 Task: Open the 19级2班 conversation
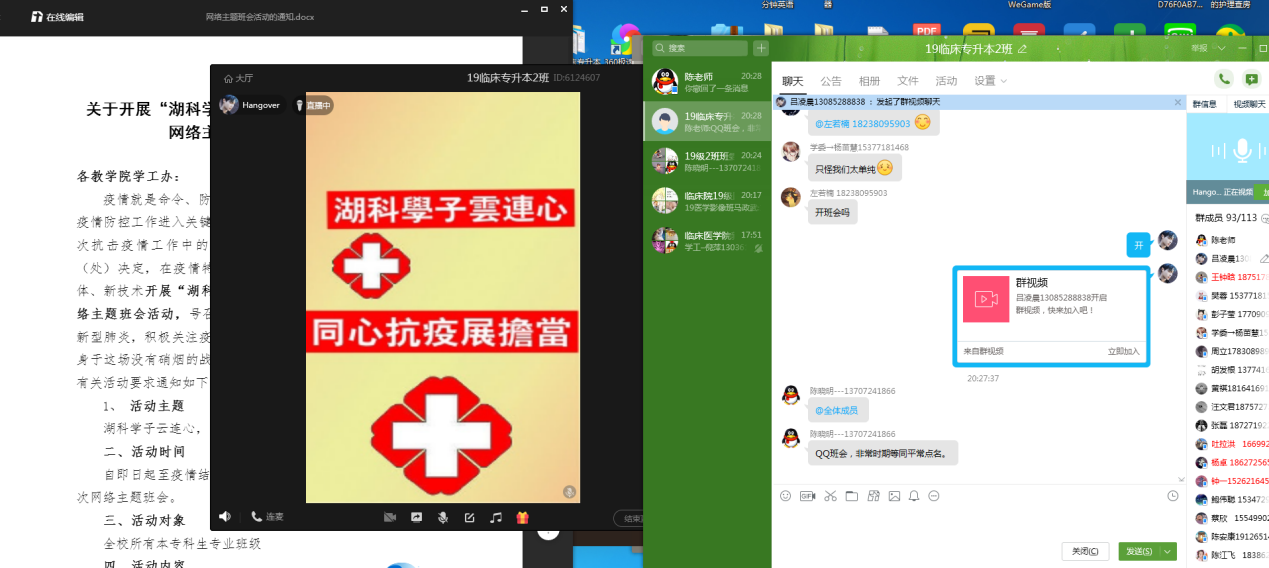tap(707, 161)
